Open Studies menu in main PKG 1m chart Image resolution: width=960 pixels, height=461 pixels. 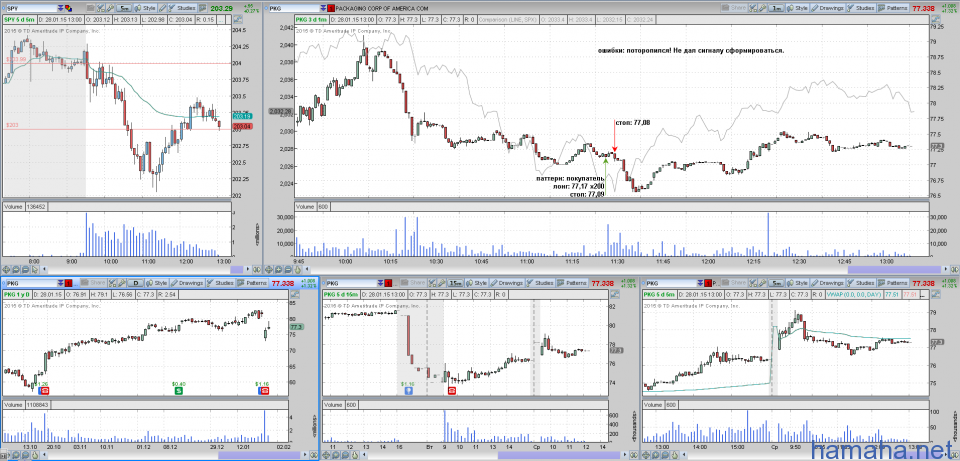tap(861, 8)
